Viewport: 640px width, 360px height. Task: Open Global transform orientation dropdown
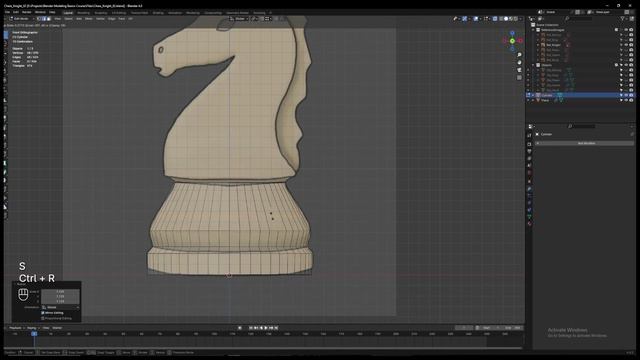tap(239, 19)
